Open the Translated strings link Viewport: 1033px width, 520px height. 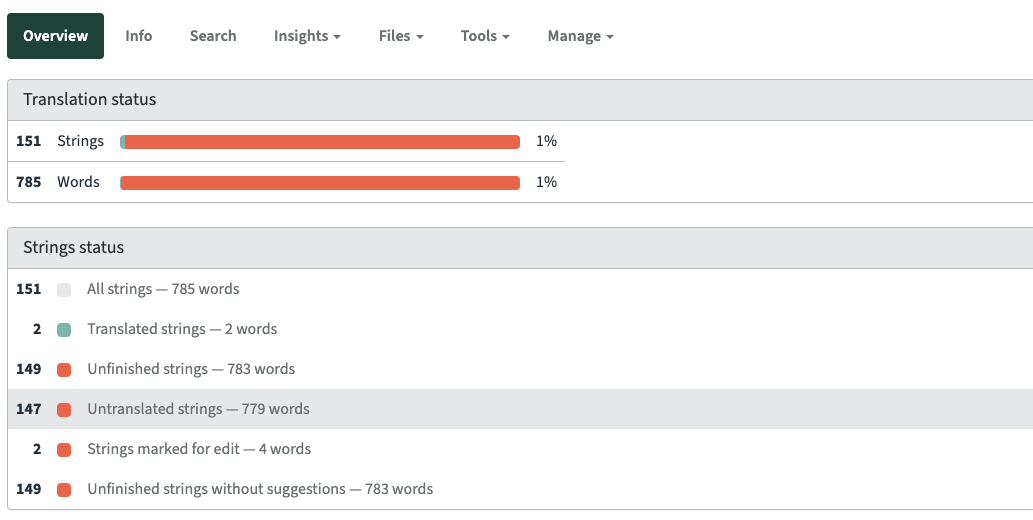(182, 329)
